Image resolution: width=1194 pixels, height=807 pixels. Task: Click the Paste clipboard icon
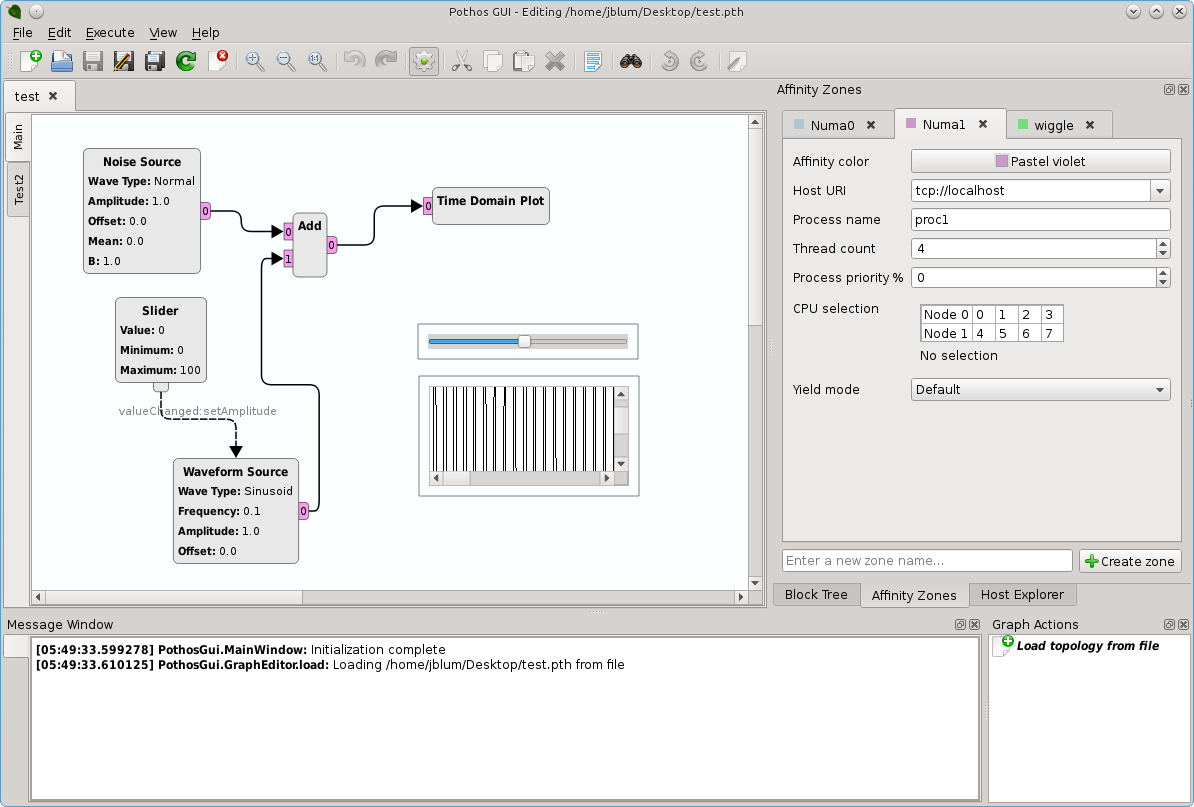click(x=524, y=61)
